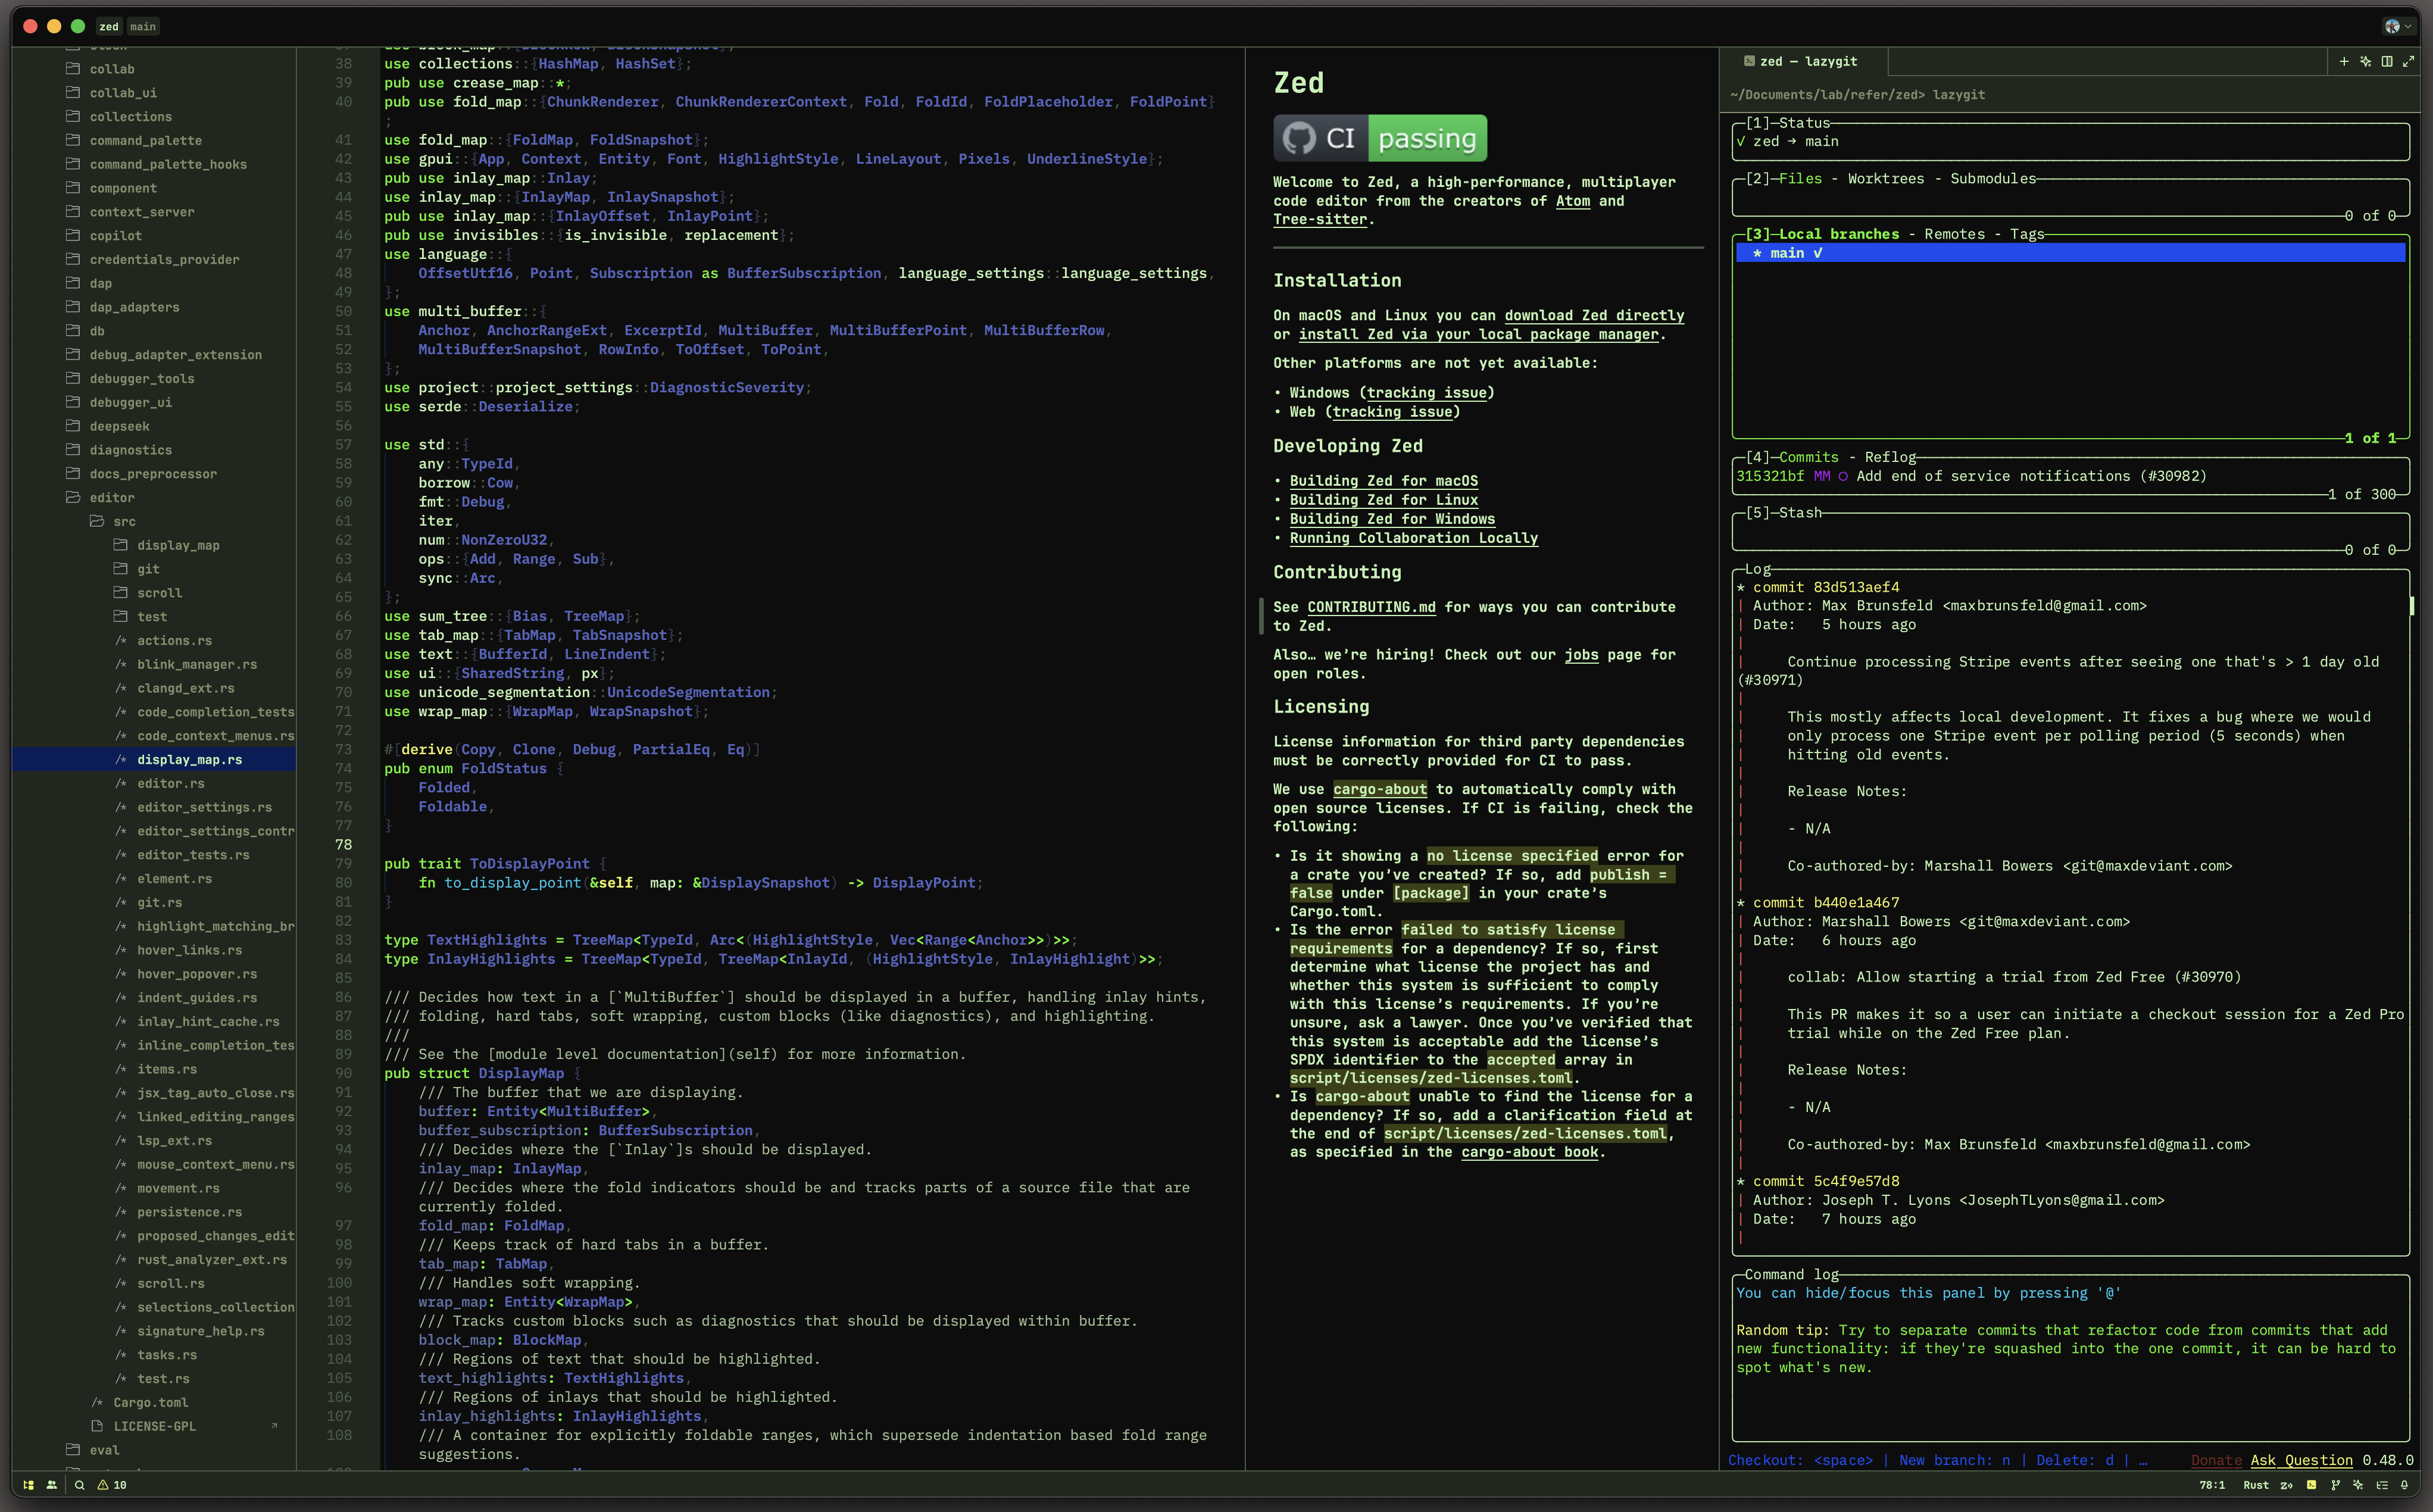Switch to Reflog tab in lazygit
The image size is (2433, 1512).
tap(1890, 457)
